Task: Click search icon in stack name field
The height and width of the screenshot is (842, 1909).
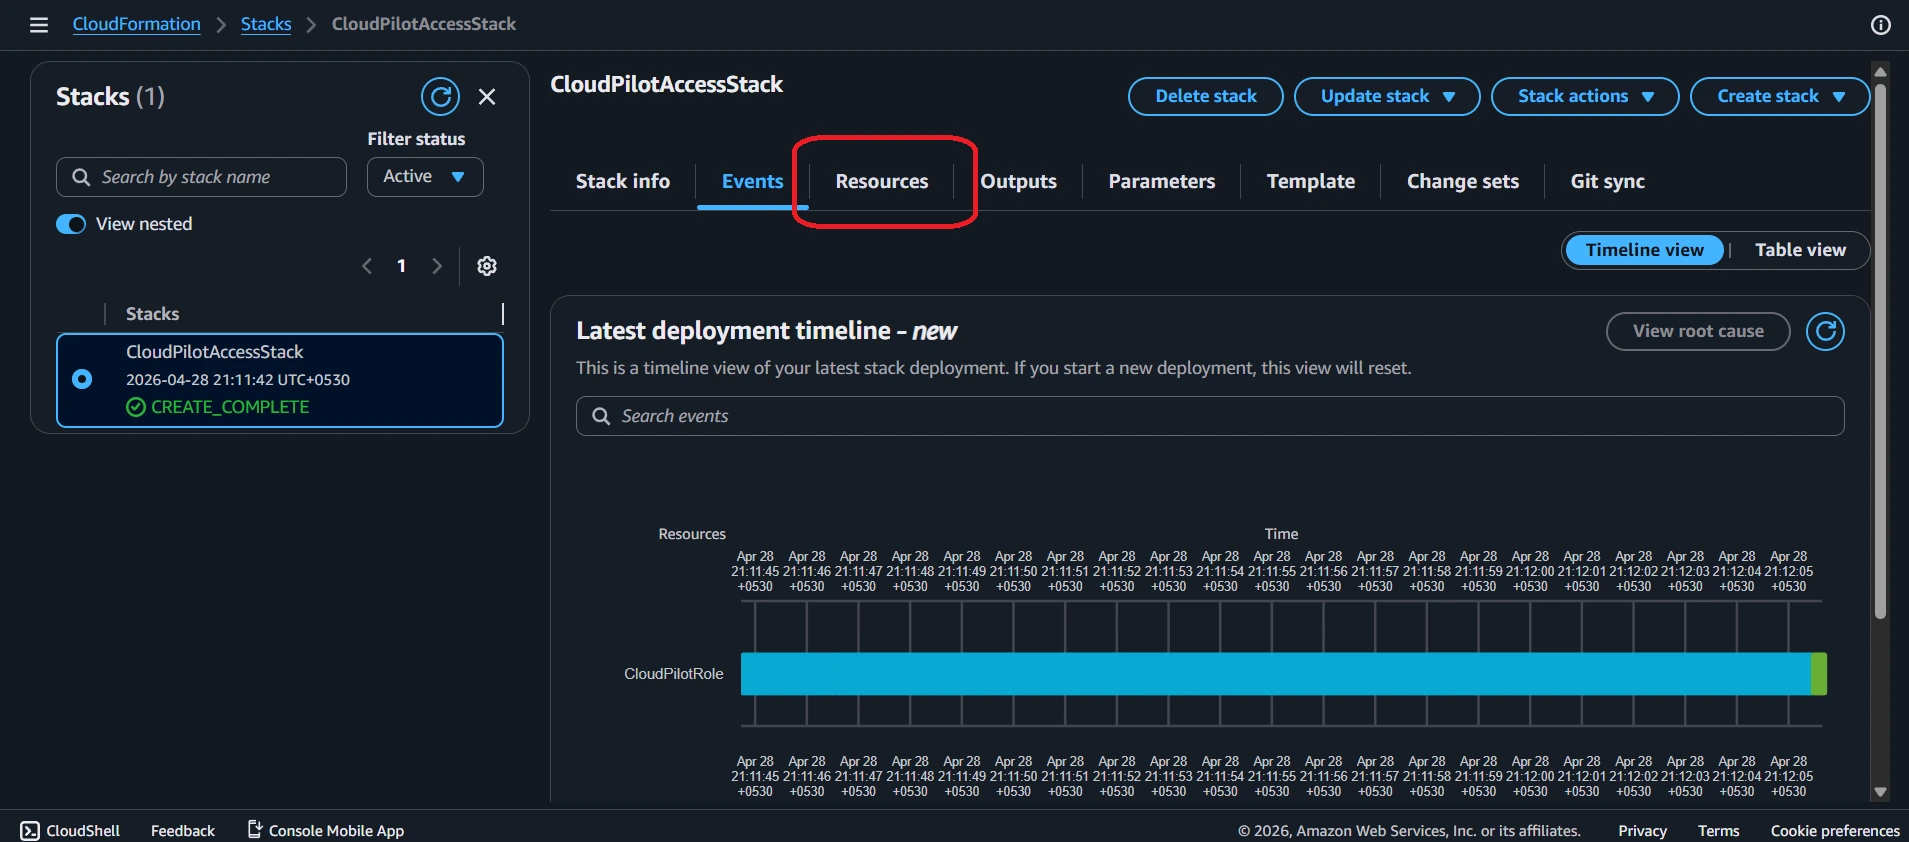Action: pyautogui.click(x=81, y=177)
